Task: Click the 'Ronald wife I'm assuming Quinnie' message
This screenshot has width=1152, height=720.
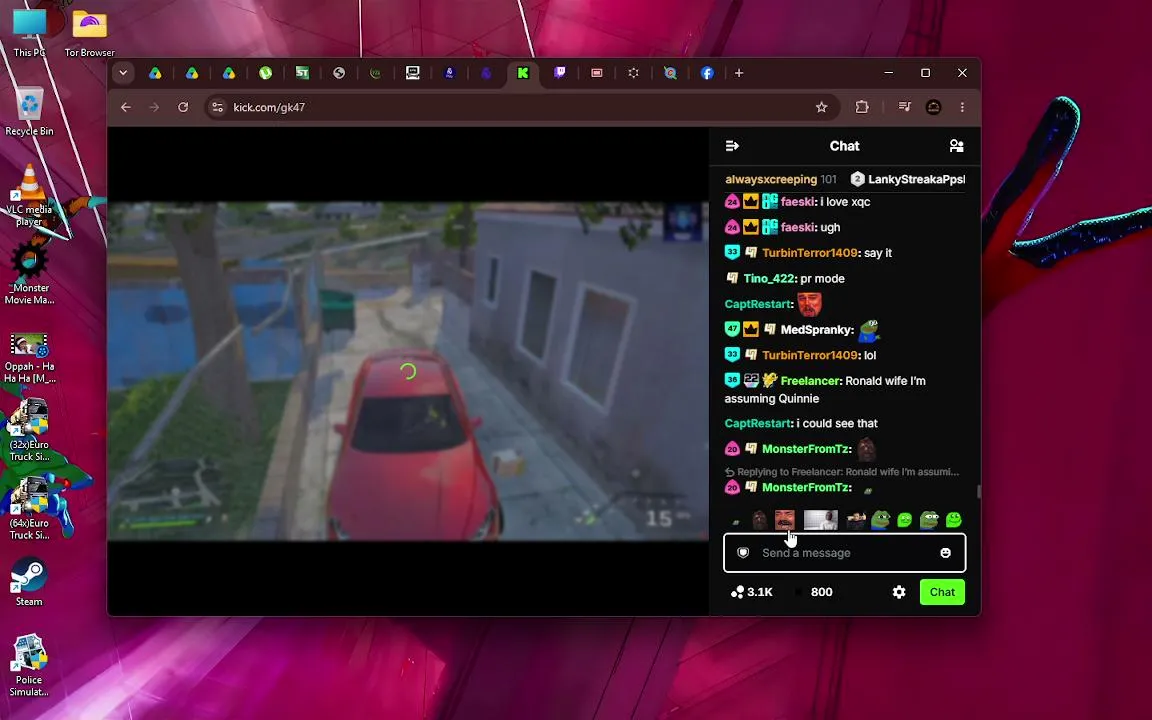Action: click(825, 389)
